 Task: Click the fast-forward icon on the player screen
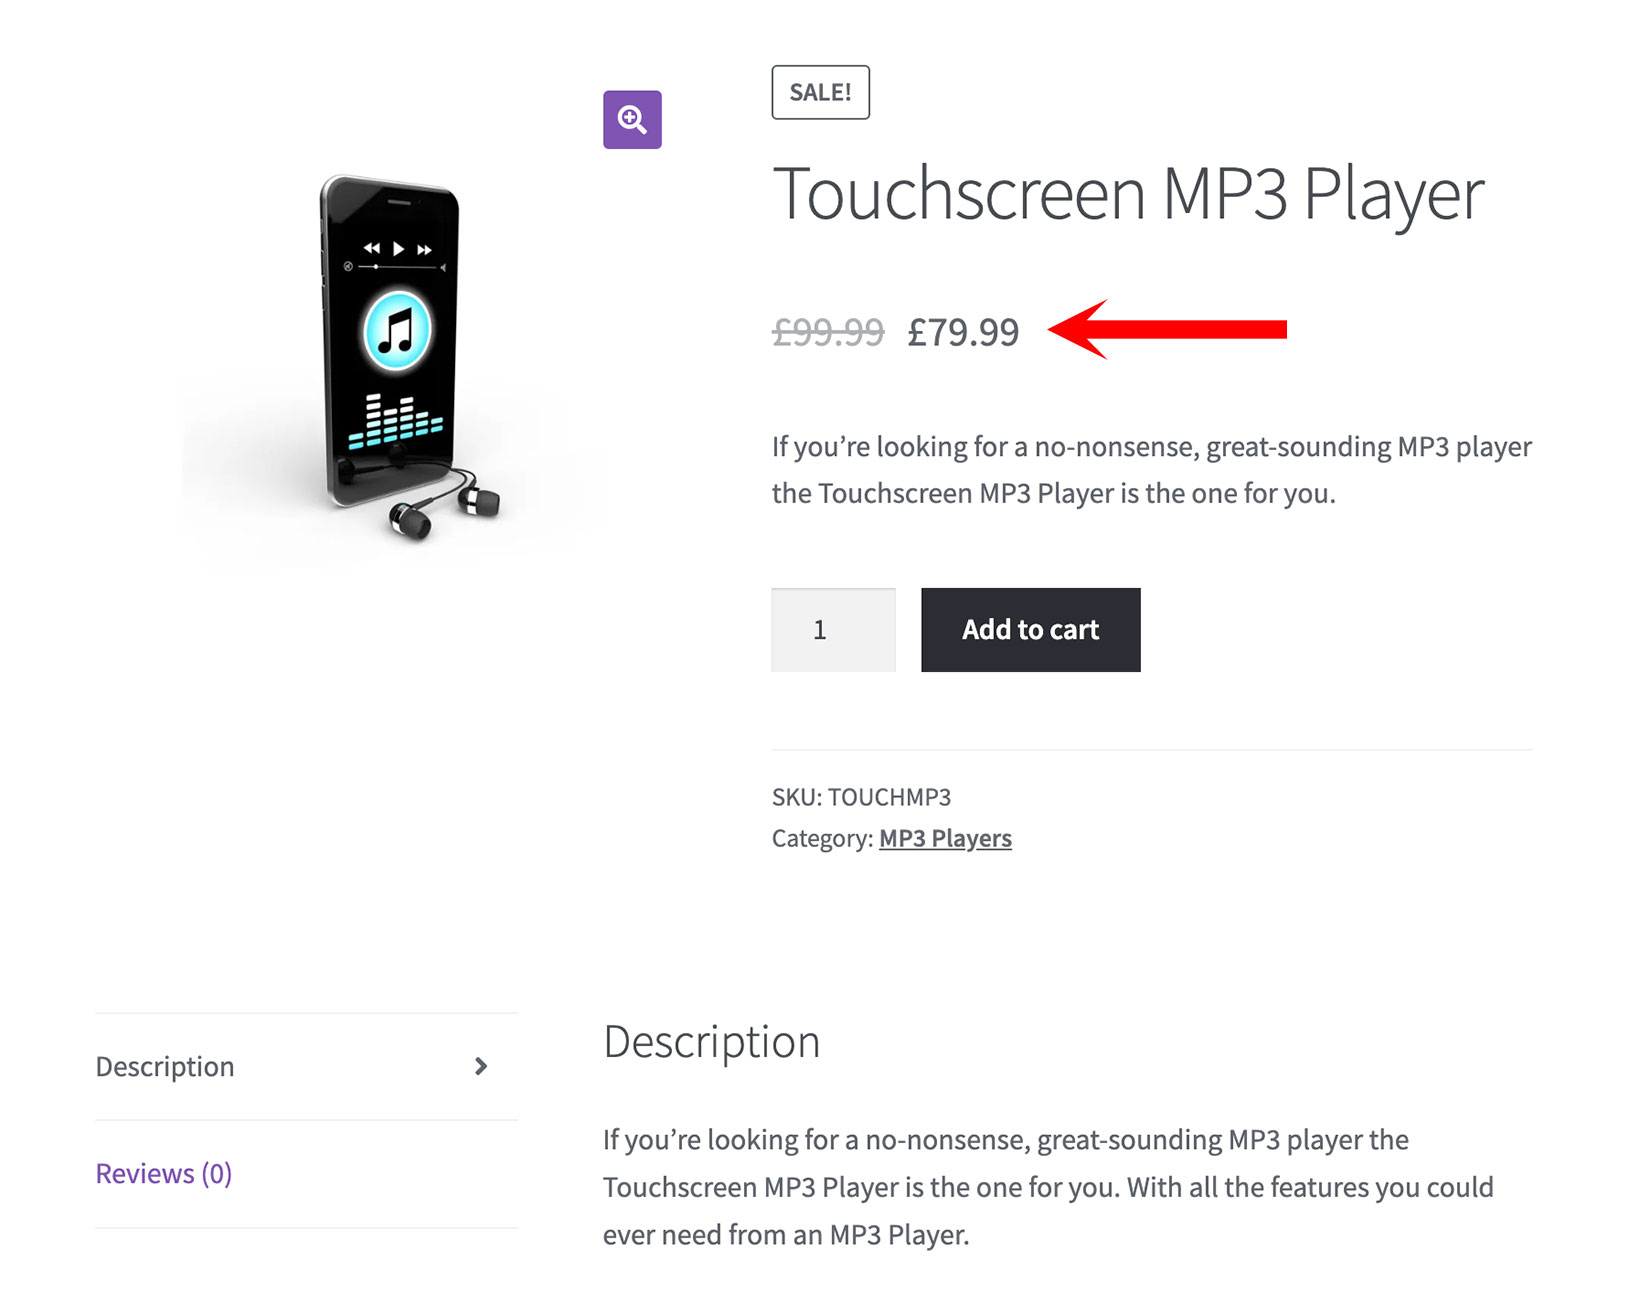(424, 250)
